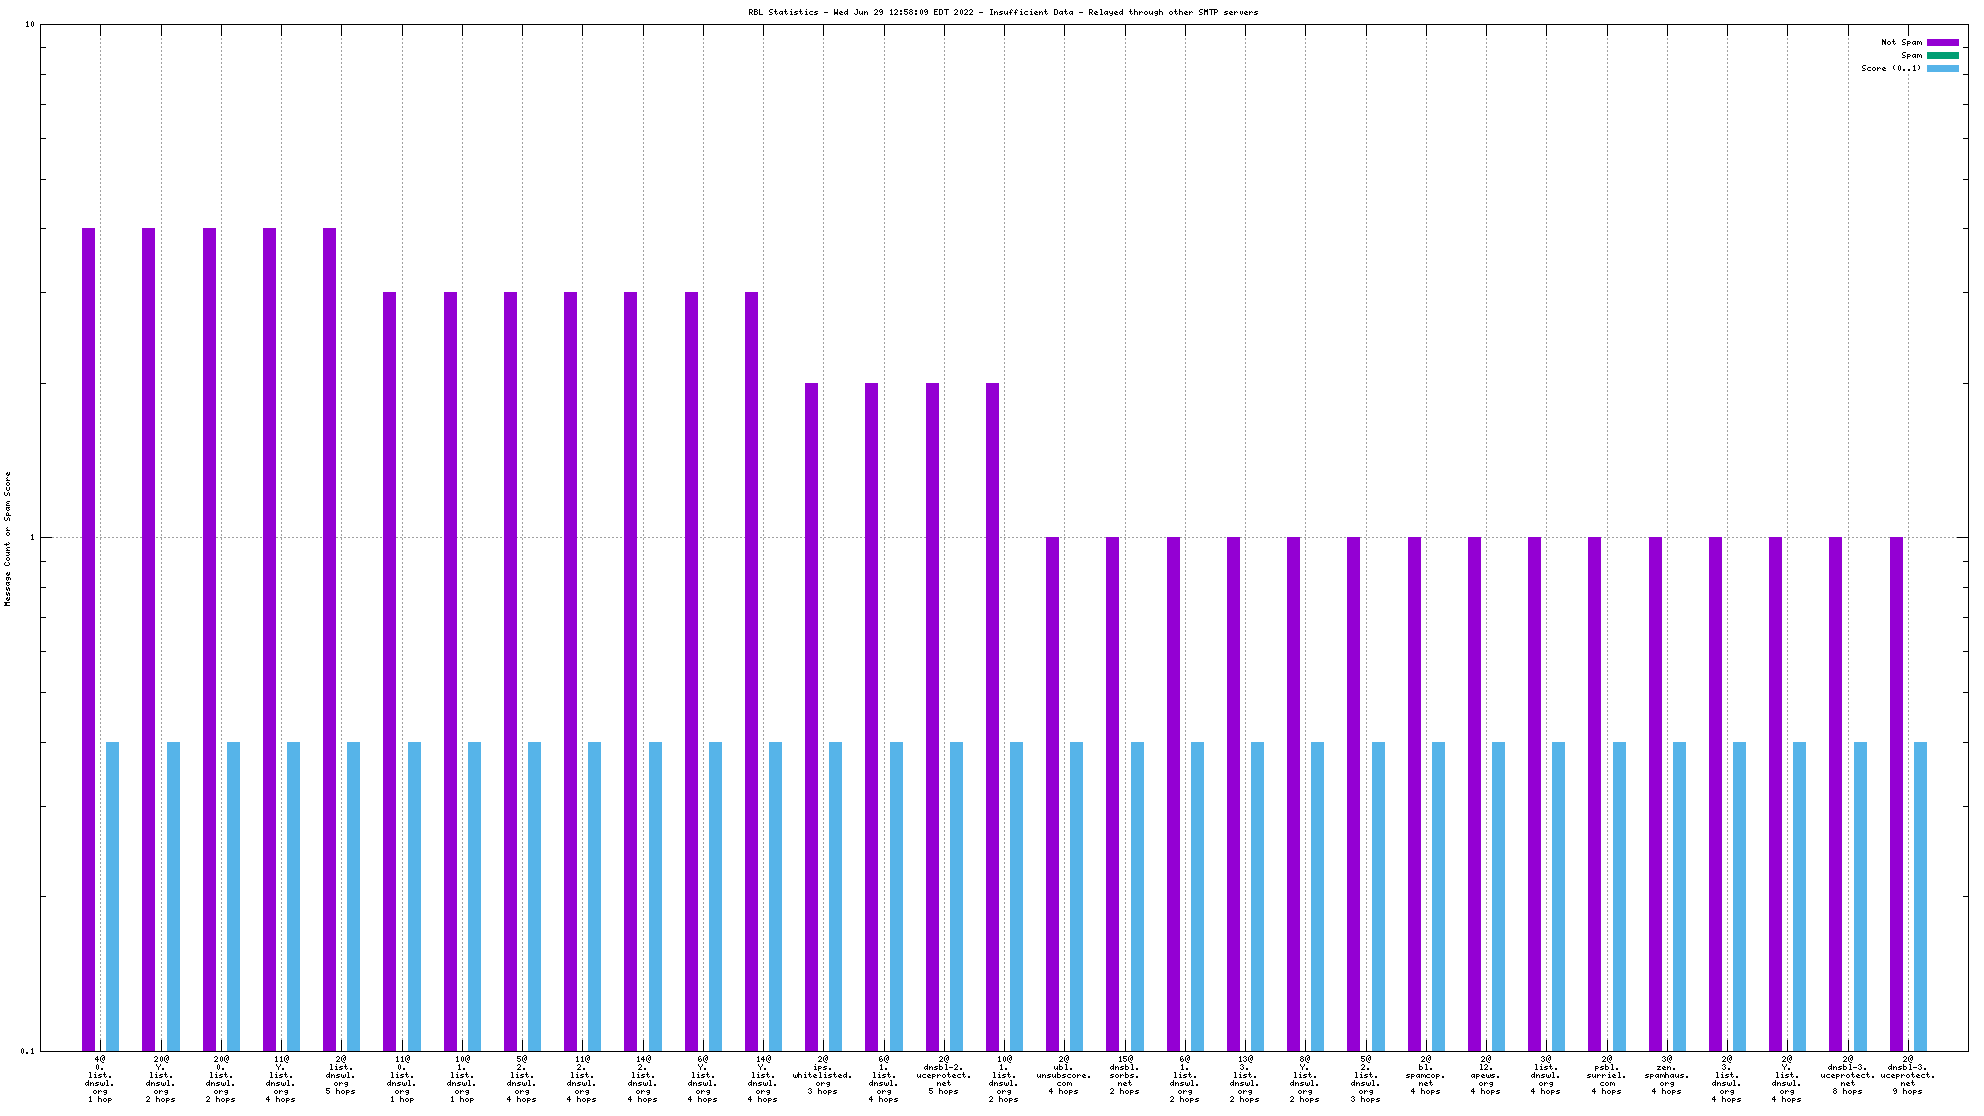The height and width of the screenshot is (1116, 1984).
Task: Click the blue score bar above zen.spamhaus.org
Action: [x=1679, y=895]
